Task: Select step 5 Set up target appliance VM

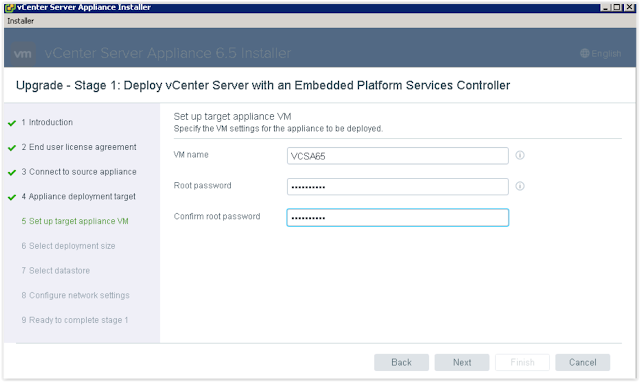Action: [75, 221]
